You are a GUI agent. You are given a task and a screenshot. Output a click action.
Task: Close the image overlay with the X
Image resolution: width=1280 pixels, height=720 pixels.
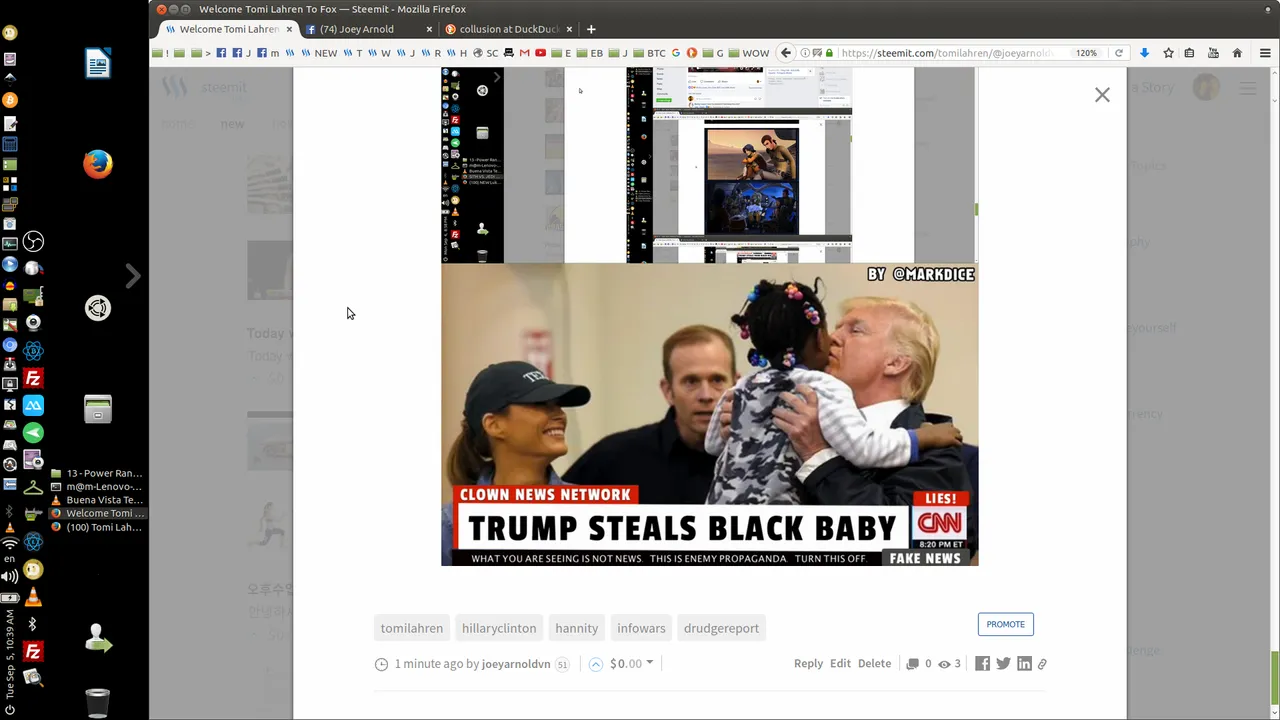pos(1102,95)
